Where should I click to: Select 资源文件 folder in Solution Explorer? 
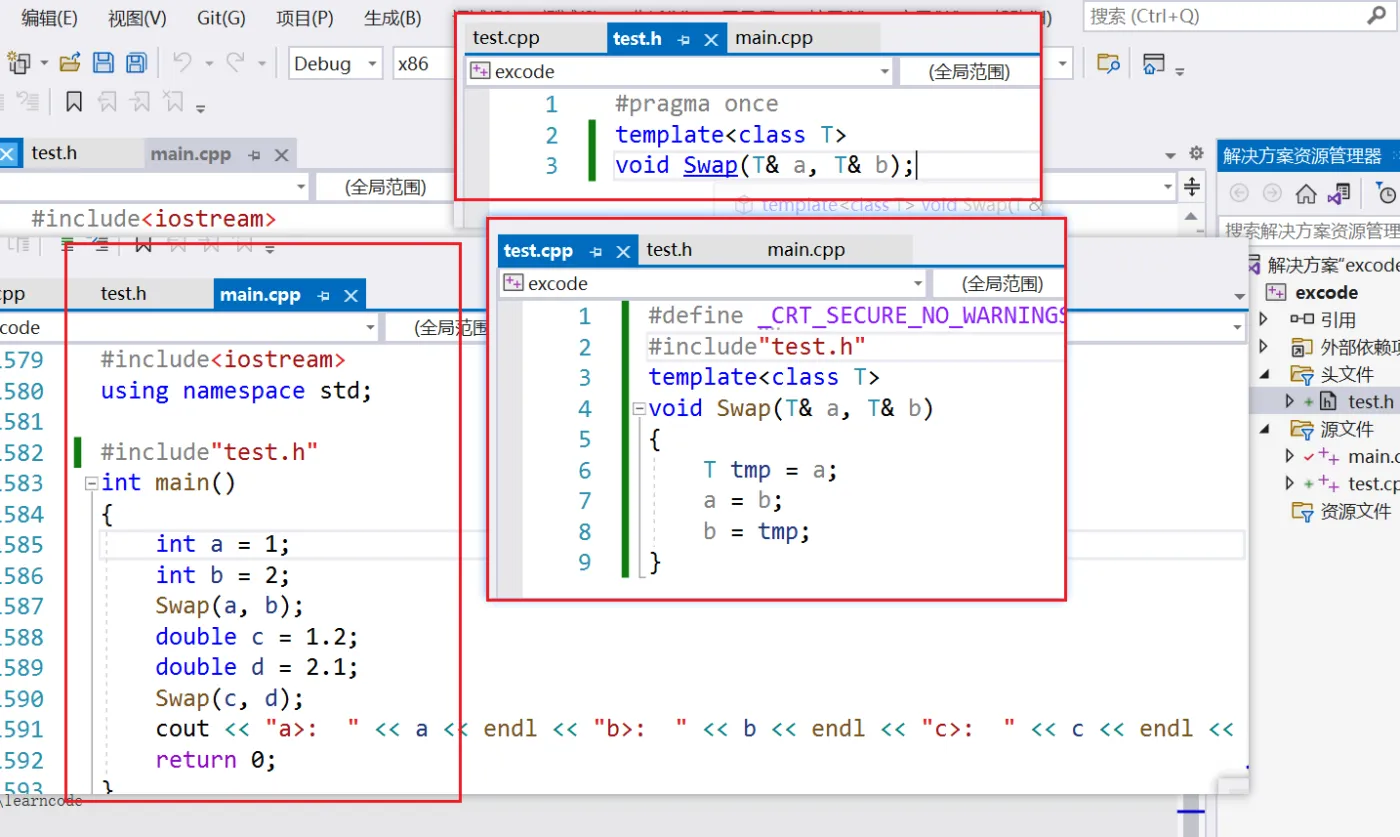tap(1355, 511)
